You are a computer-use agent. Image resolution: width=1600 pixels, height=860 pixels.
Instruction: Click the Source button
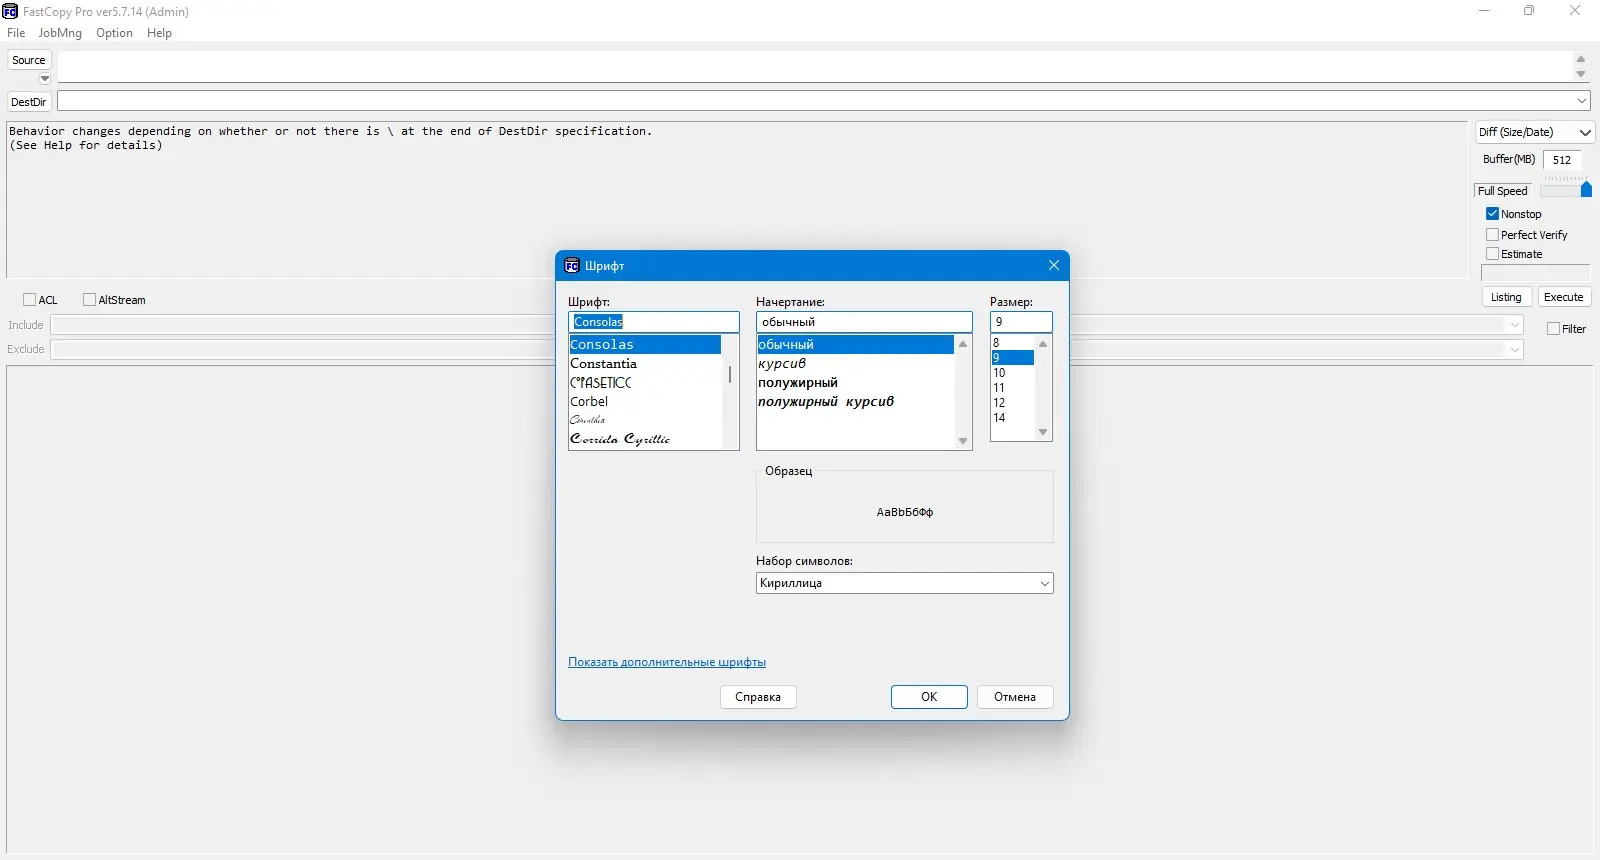29,60
